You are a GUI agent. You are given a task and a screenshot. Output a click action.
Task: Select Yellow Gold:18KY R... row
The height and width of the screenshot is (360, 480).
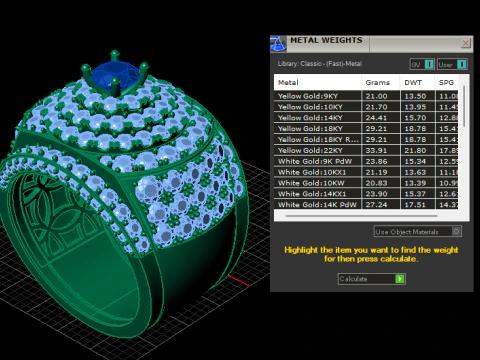[366, 139]
